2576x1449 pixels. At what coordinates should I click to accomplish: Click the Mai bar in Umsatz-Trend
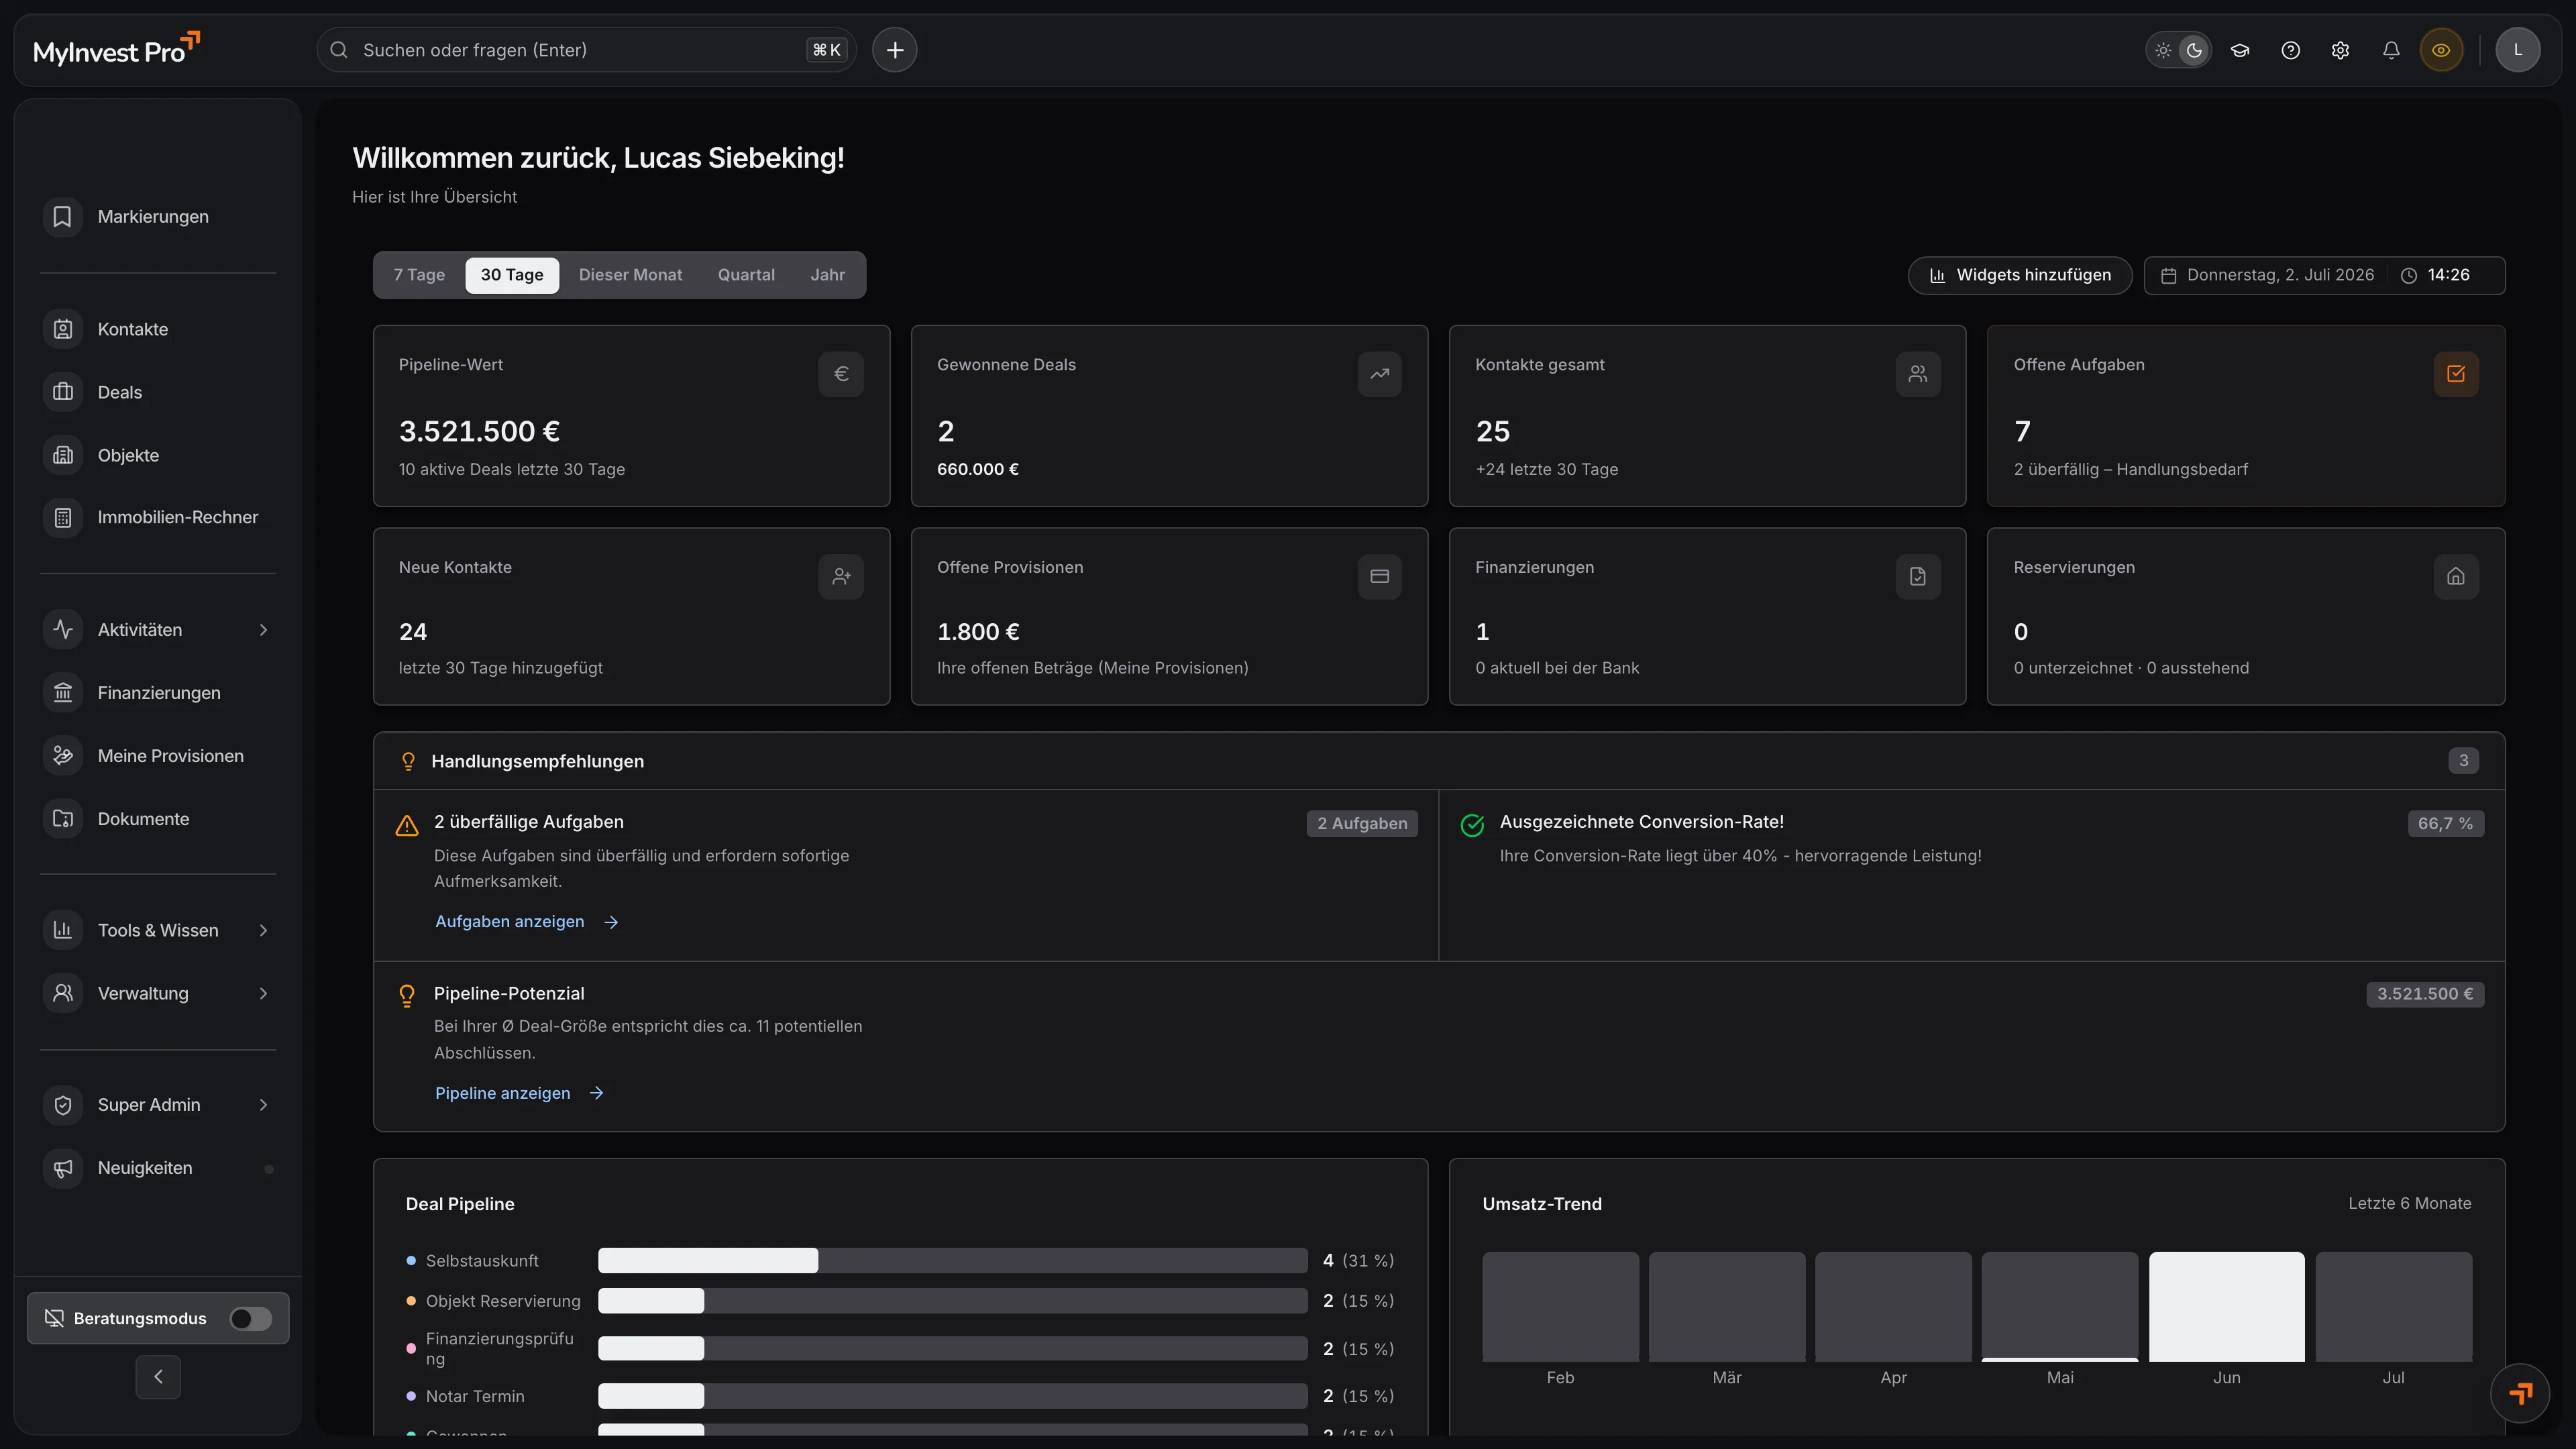pos(2059,1306)
